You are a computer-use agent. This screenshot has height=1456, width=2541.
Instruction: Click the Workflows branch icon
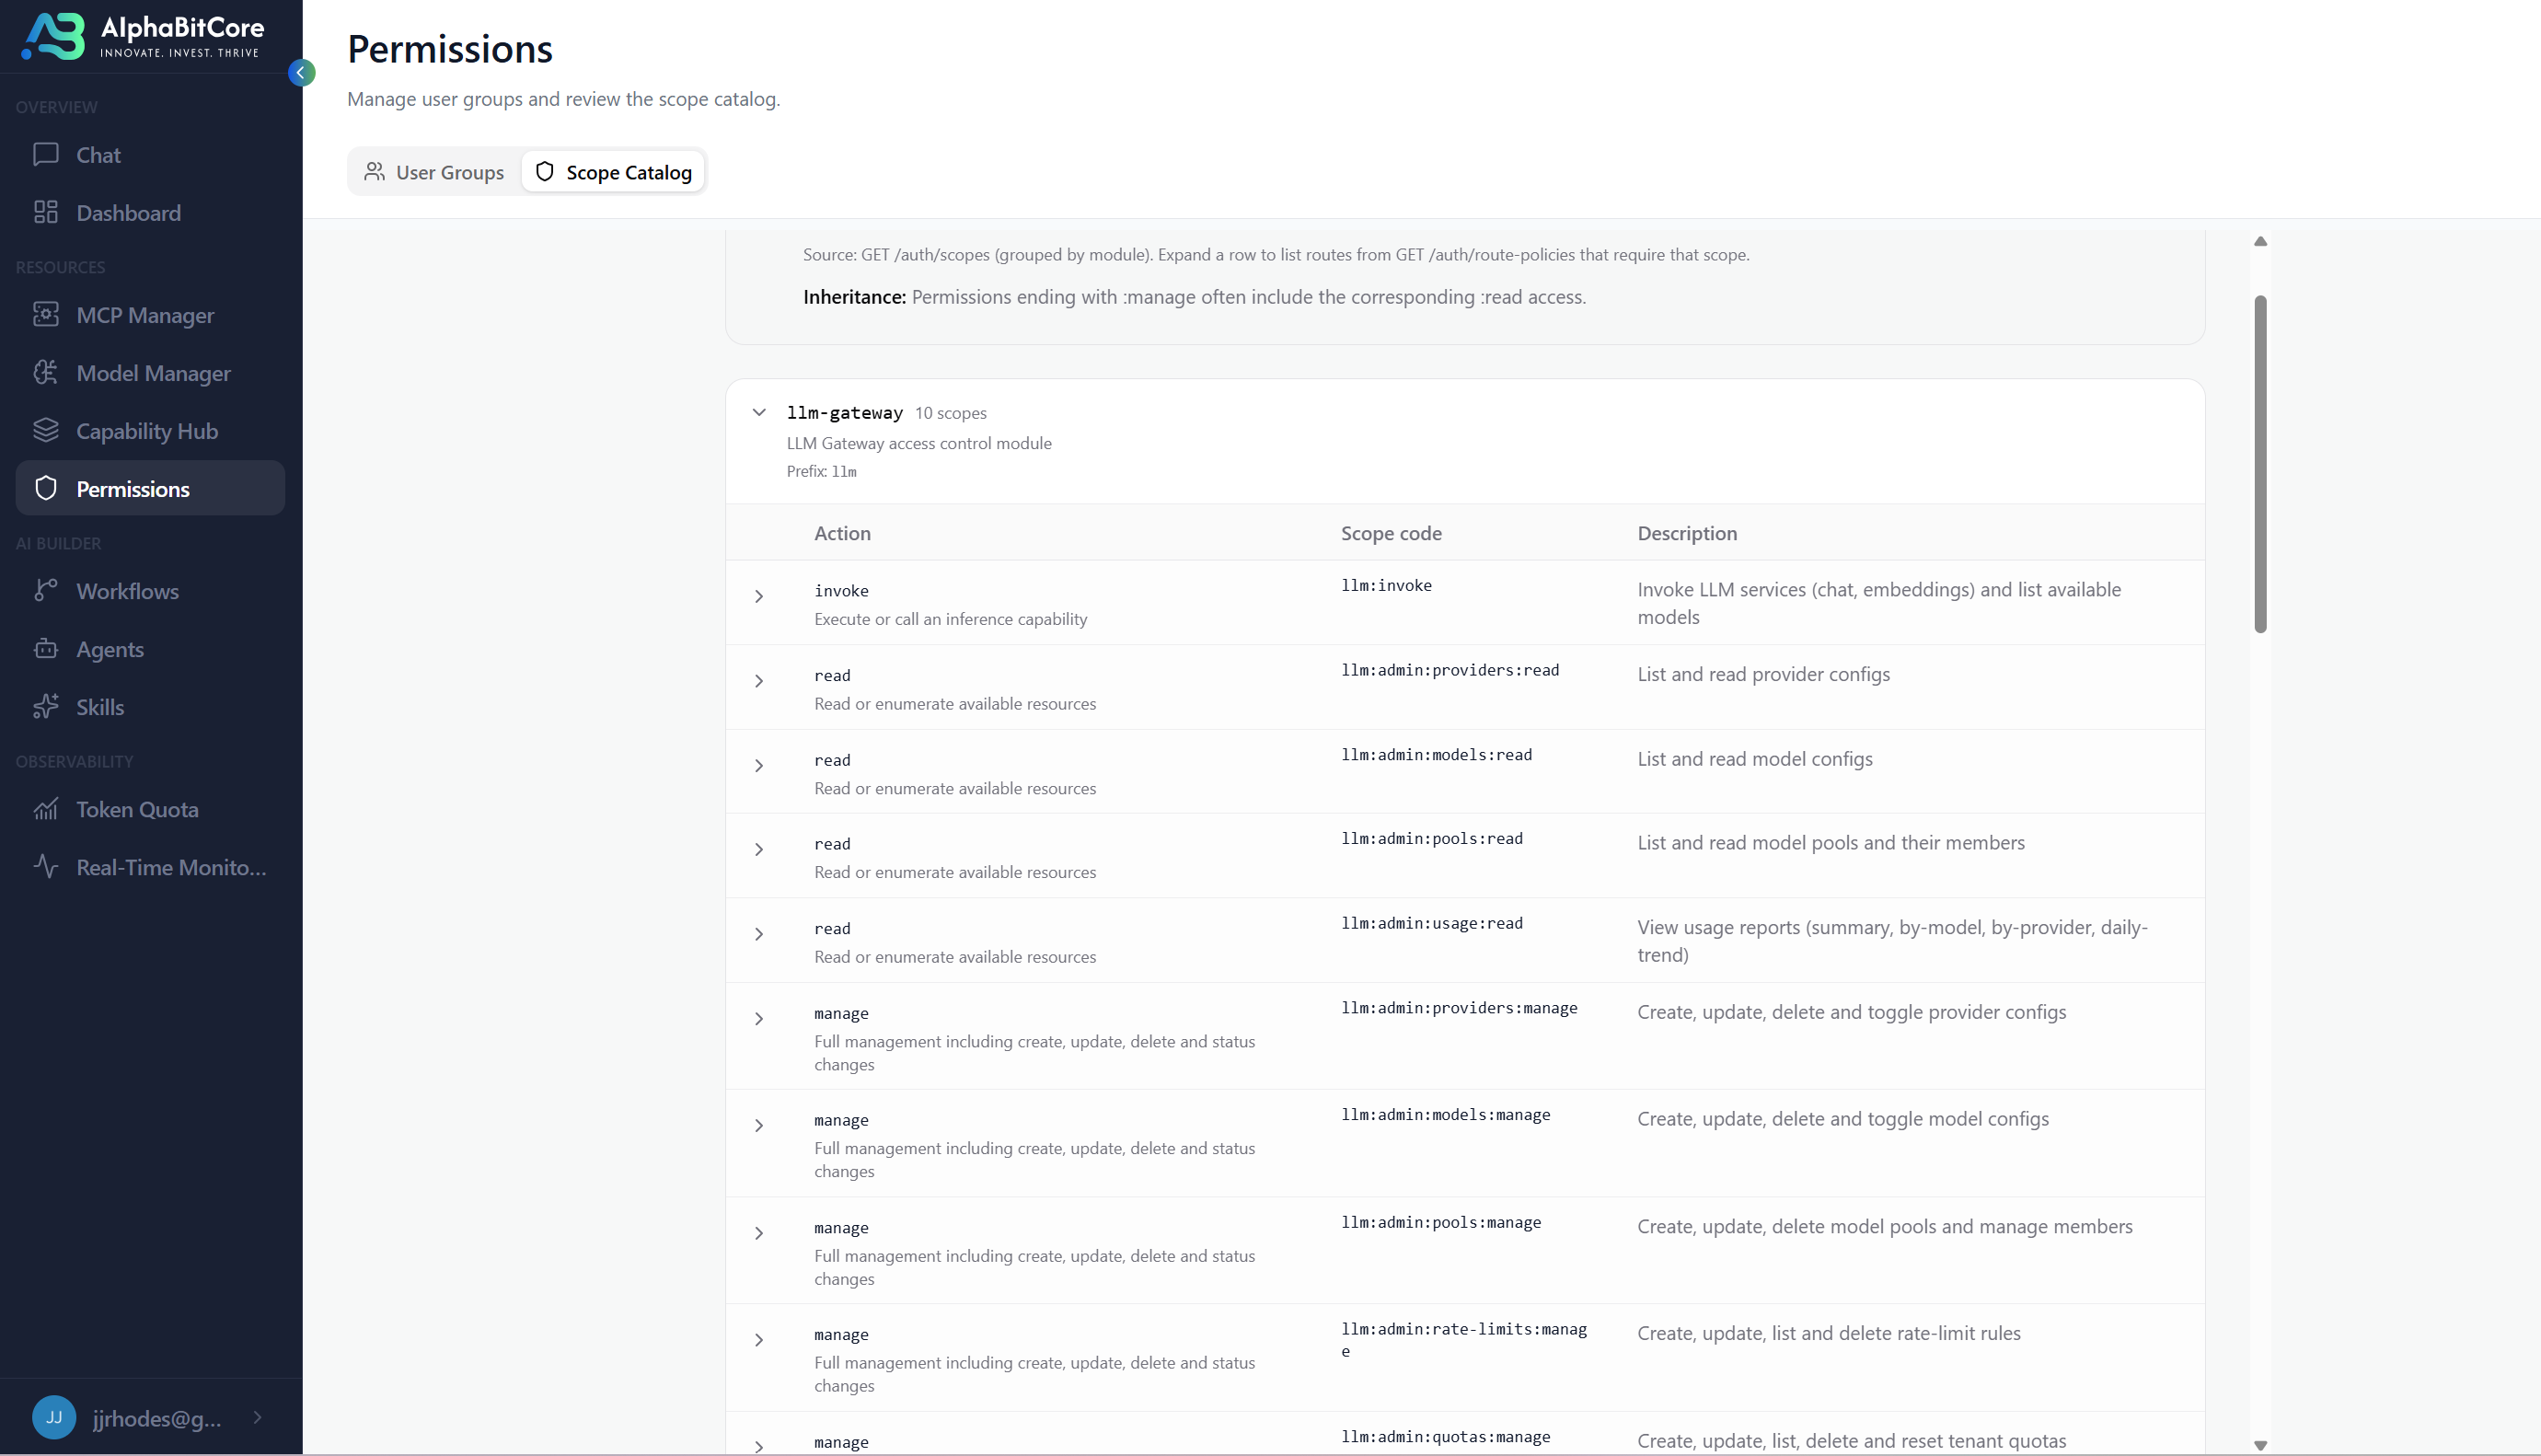[46, 591]
